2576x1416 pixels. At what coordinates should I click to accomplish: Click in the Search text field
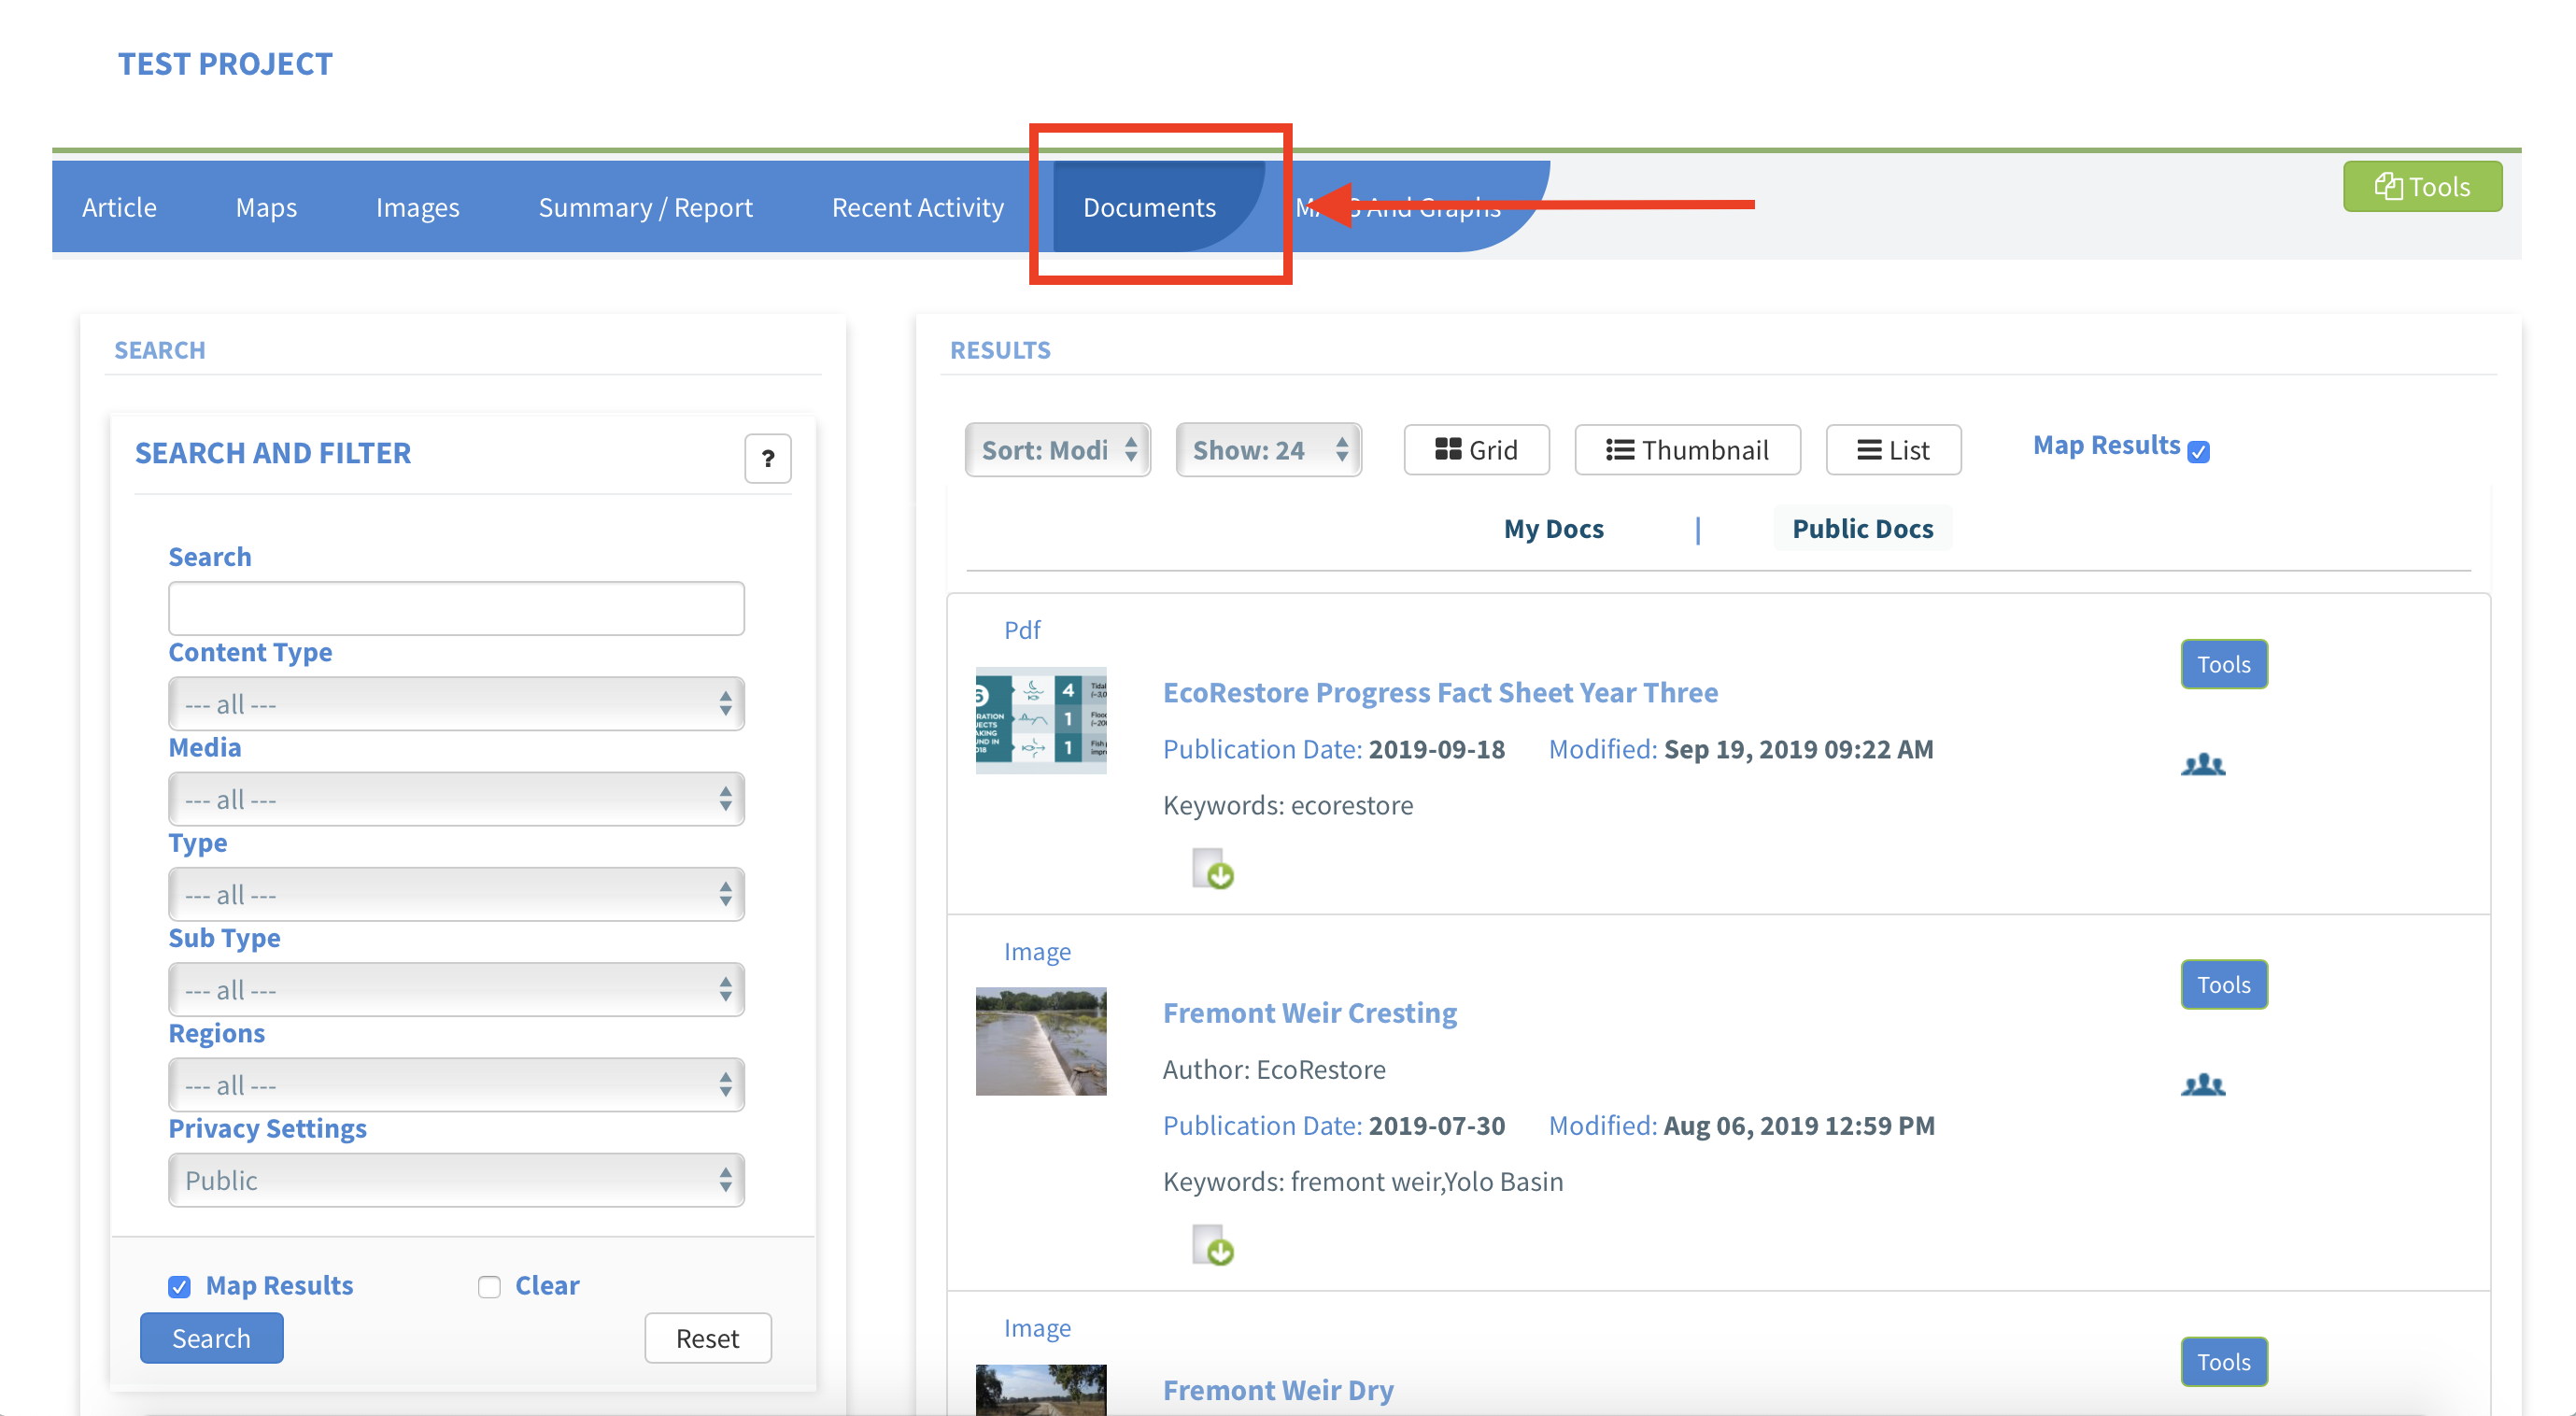point(456,608)
